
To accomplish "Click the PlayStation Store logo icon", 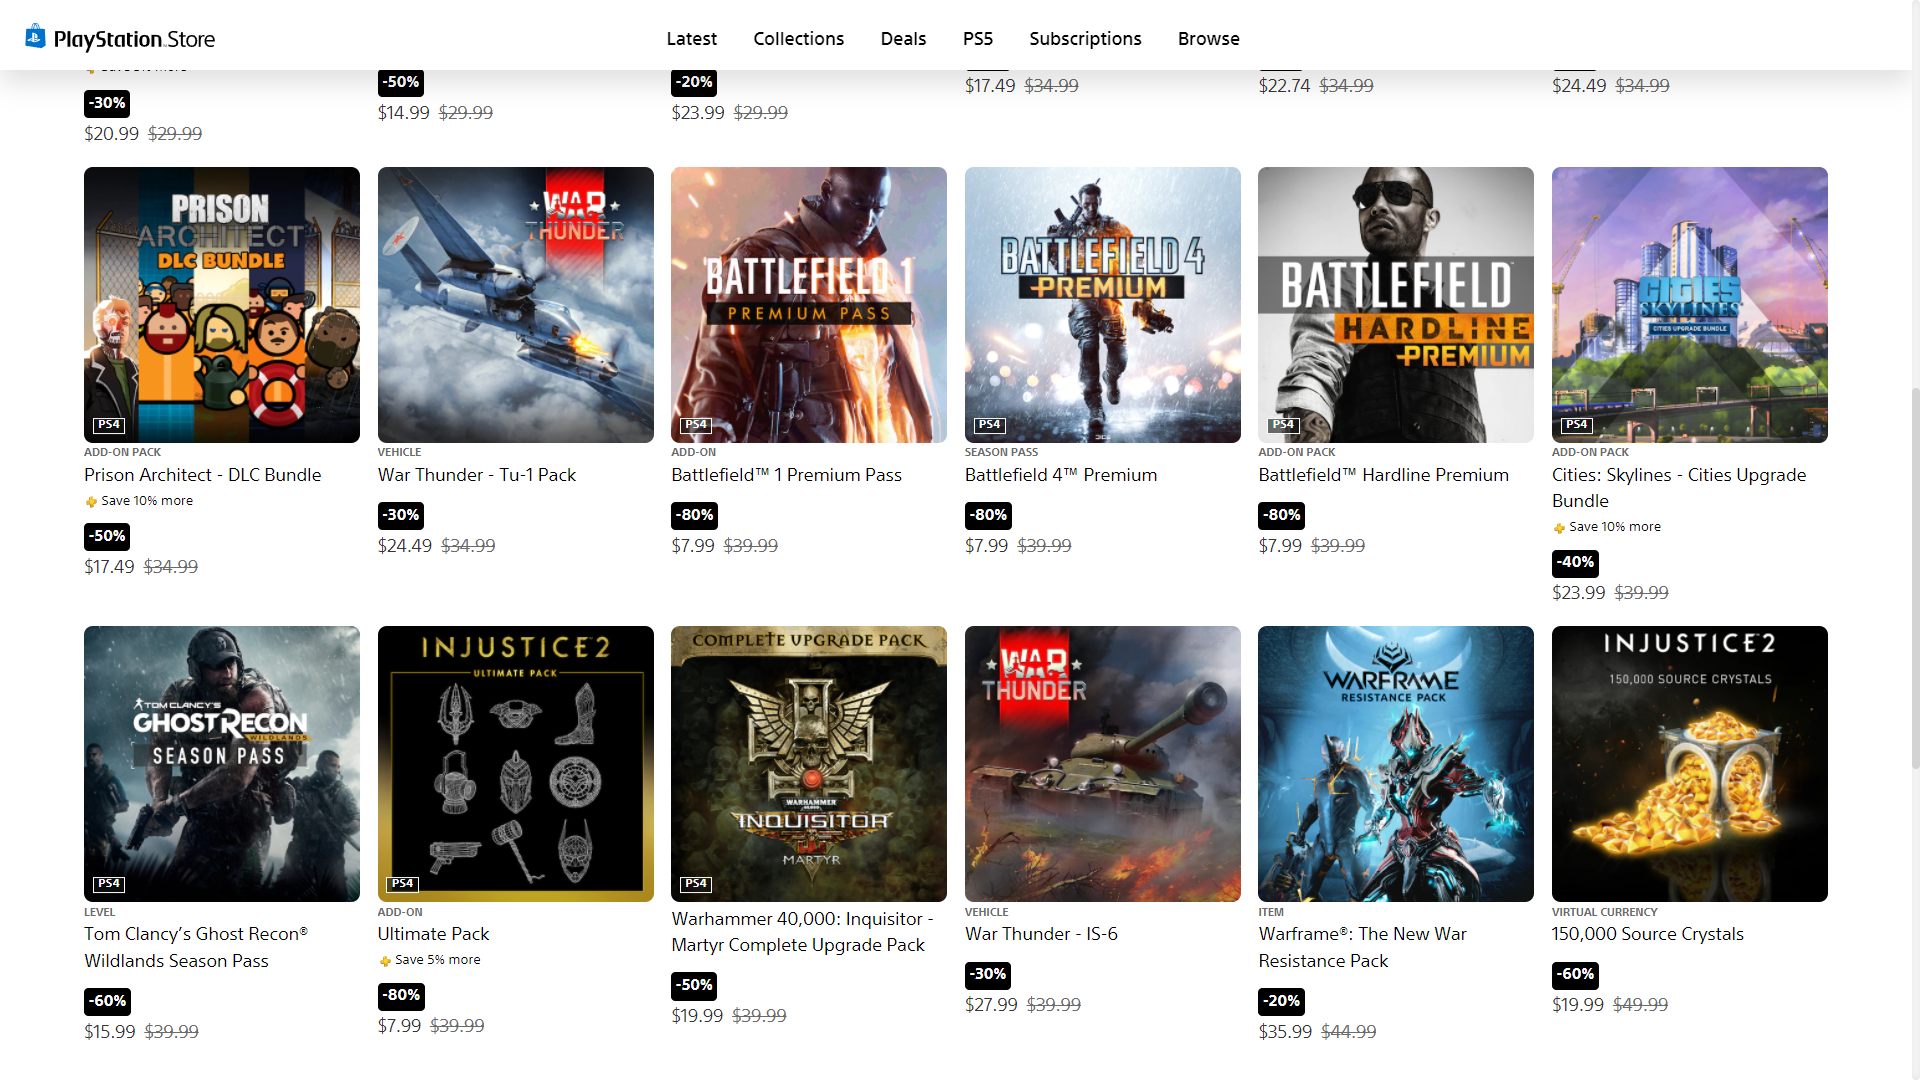I will coord(36,37).
